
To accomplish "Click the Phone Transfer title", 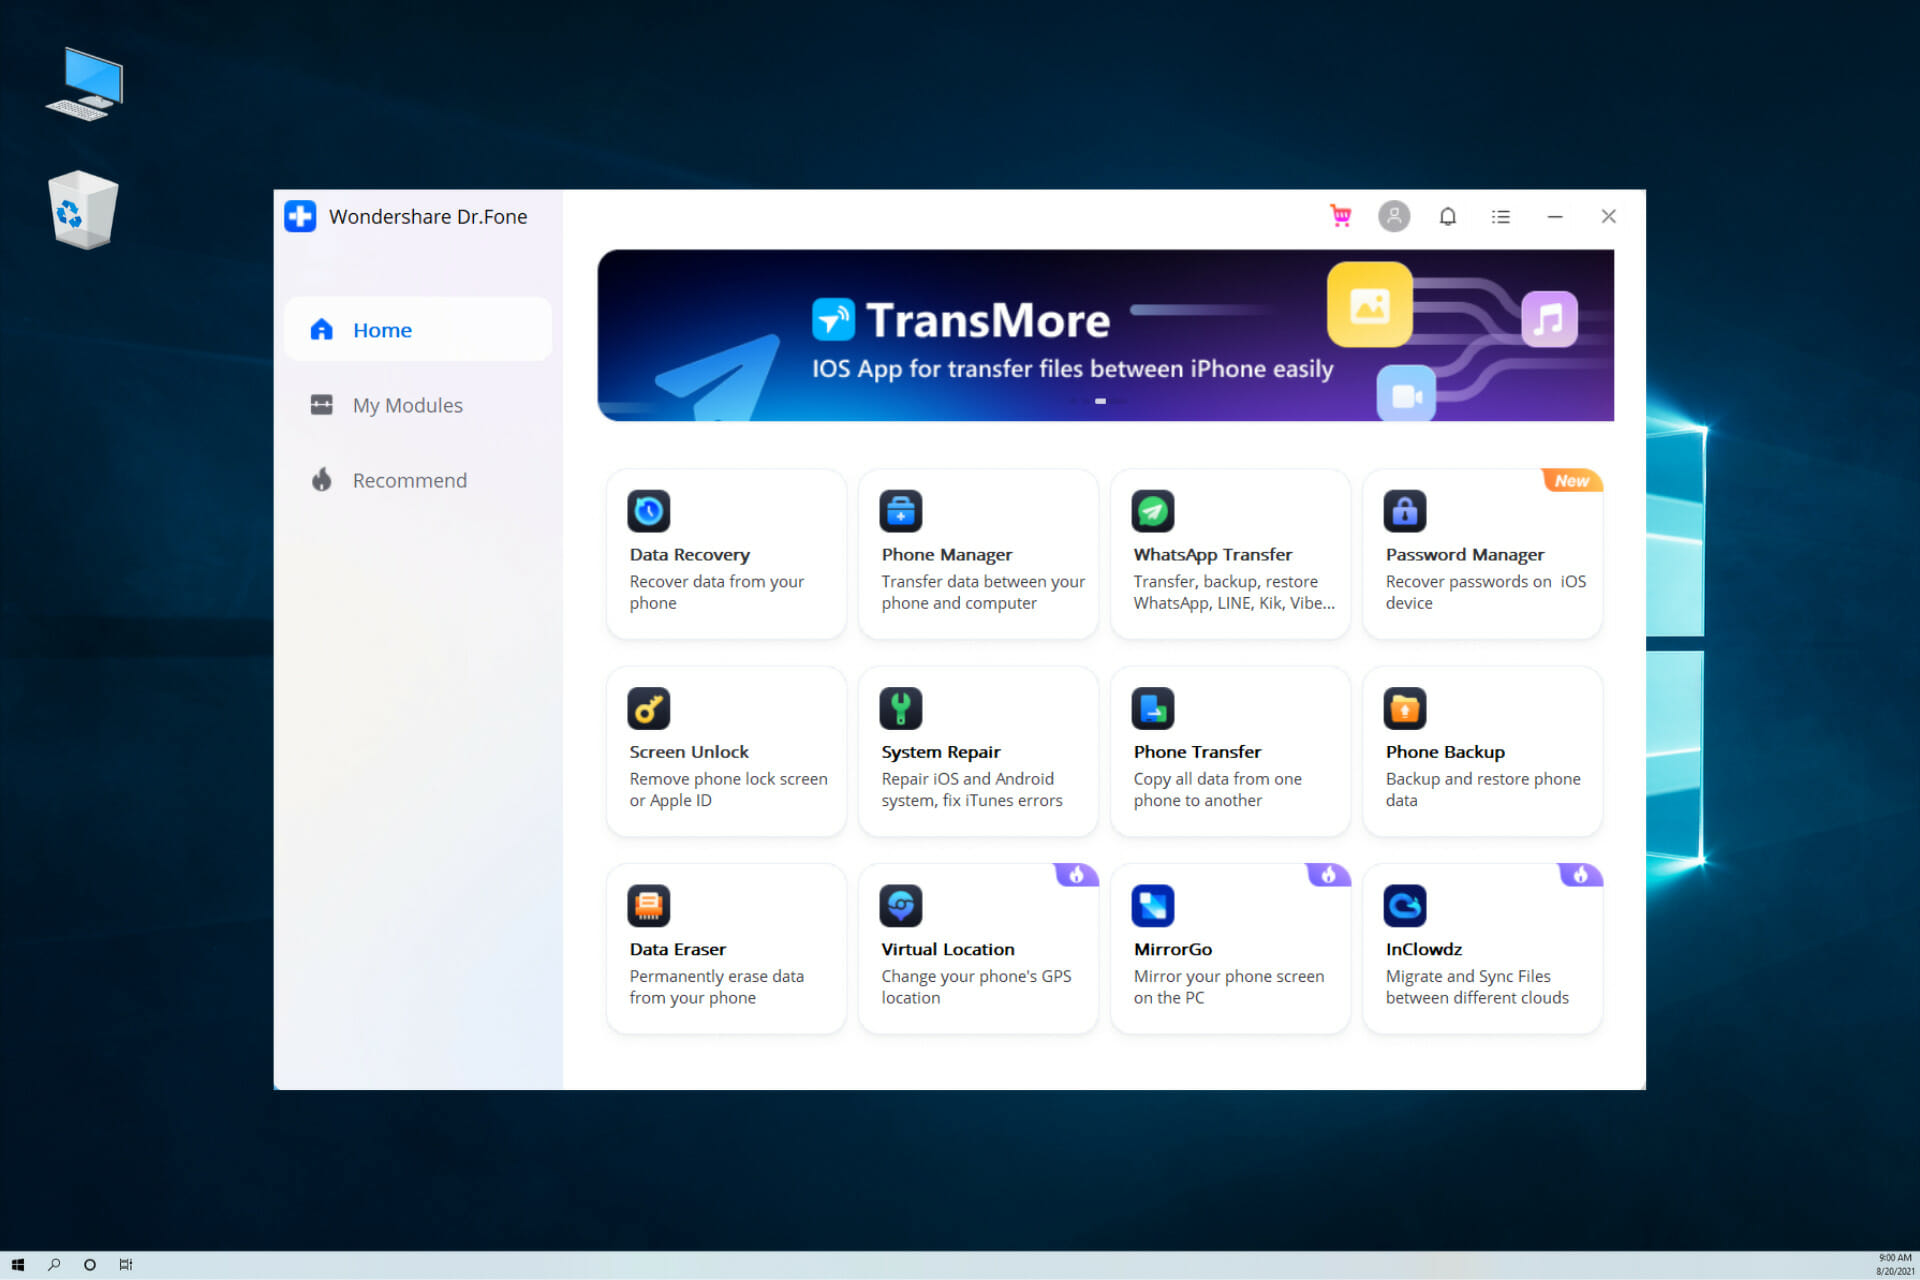I will (1197, 751).
